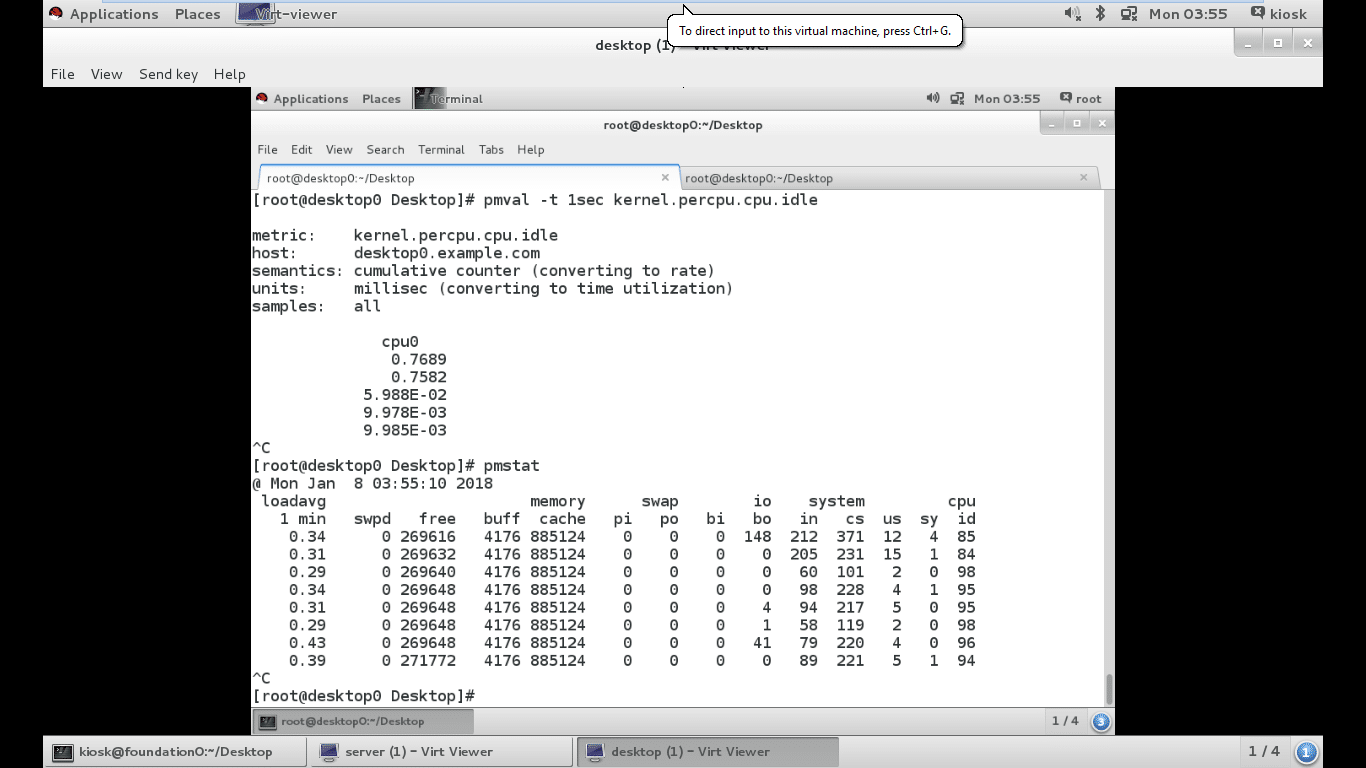Close the second root@desktop0 terminal tab
This screenshot has width=1366, height=768.
(1083, 178)
